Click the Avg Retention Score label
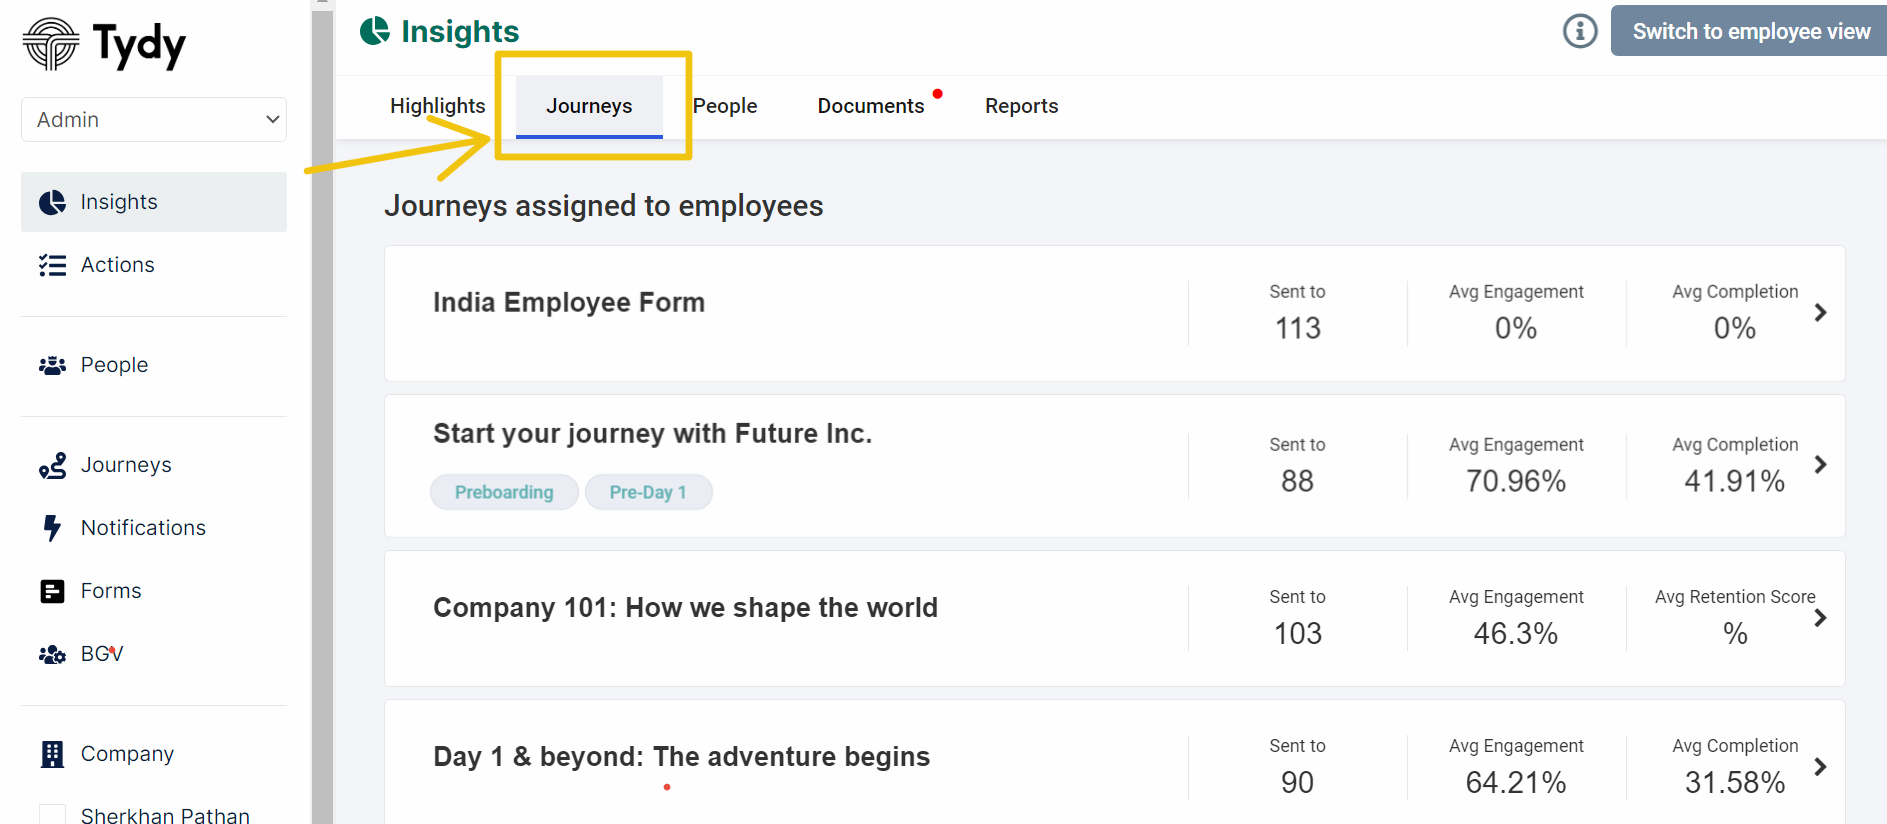 (x=1734, y=597)
